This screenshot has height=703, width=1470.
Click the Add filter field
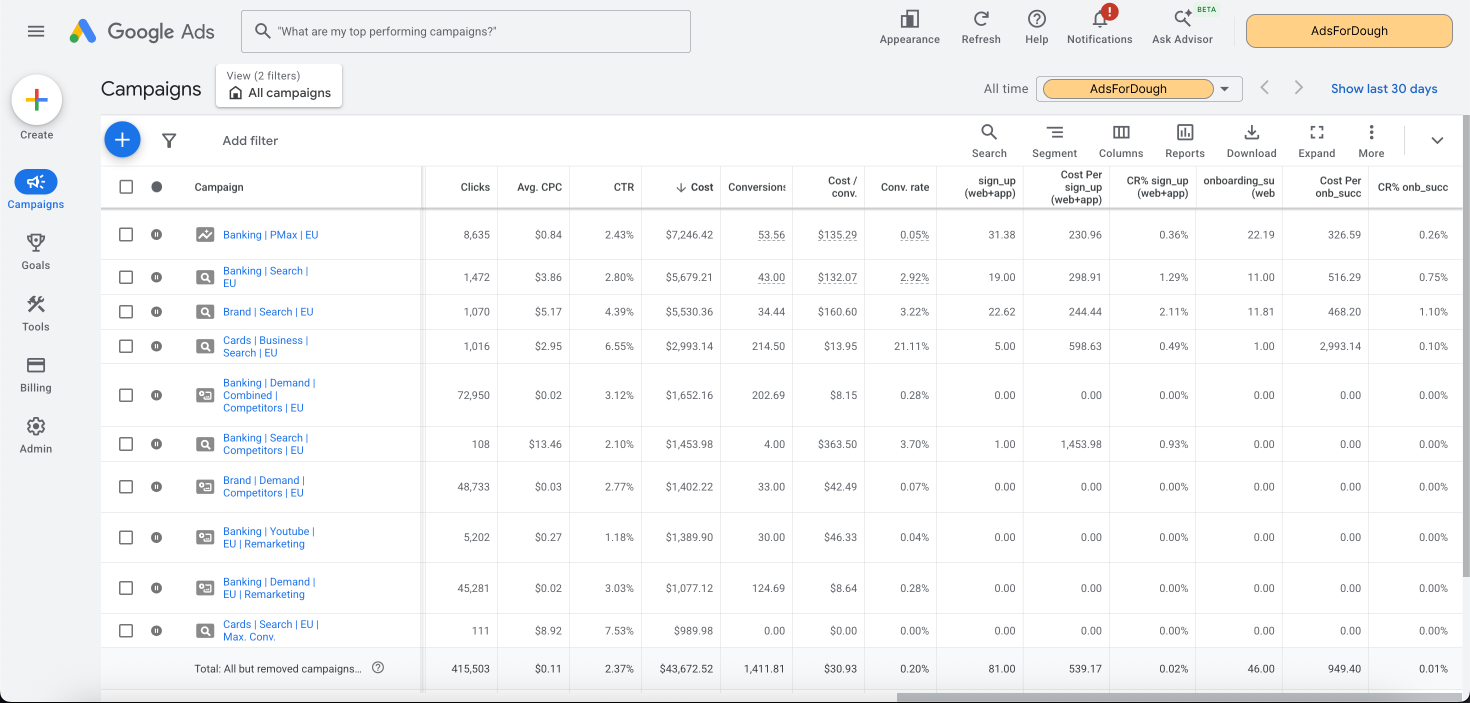(x=250, y=141)
